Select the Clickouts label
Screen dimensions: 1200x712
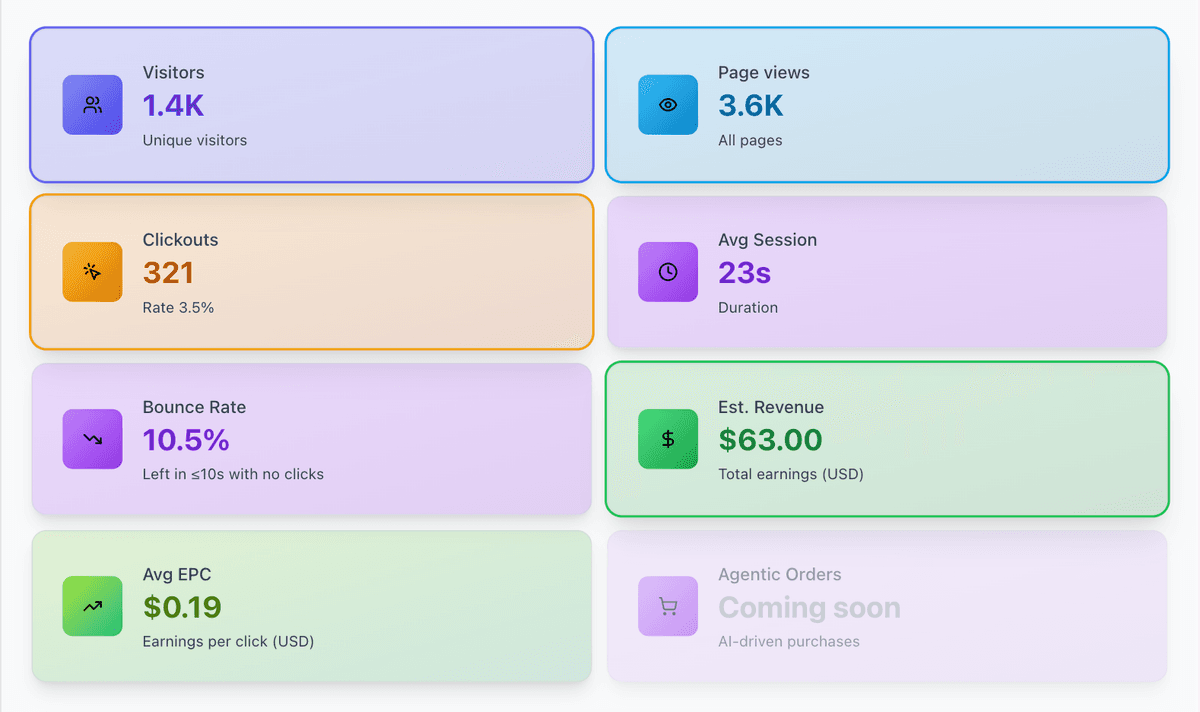180,240
